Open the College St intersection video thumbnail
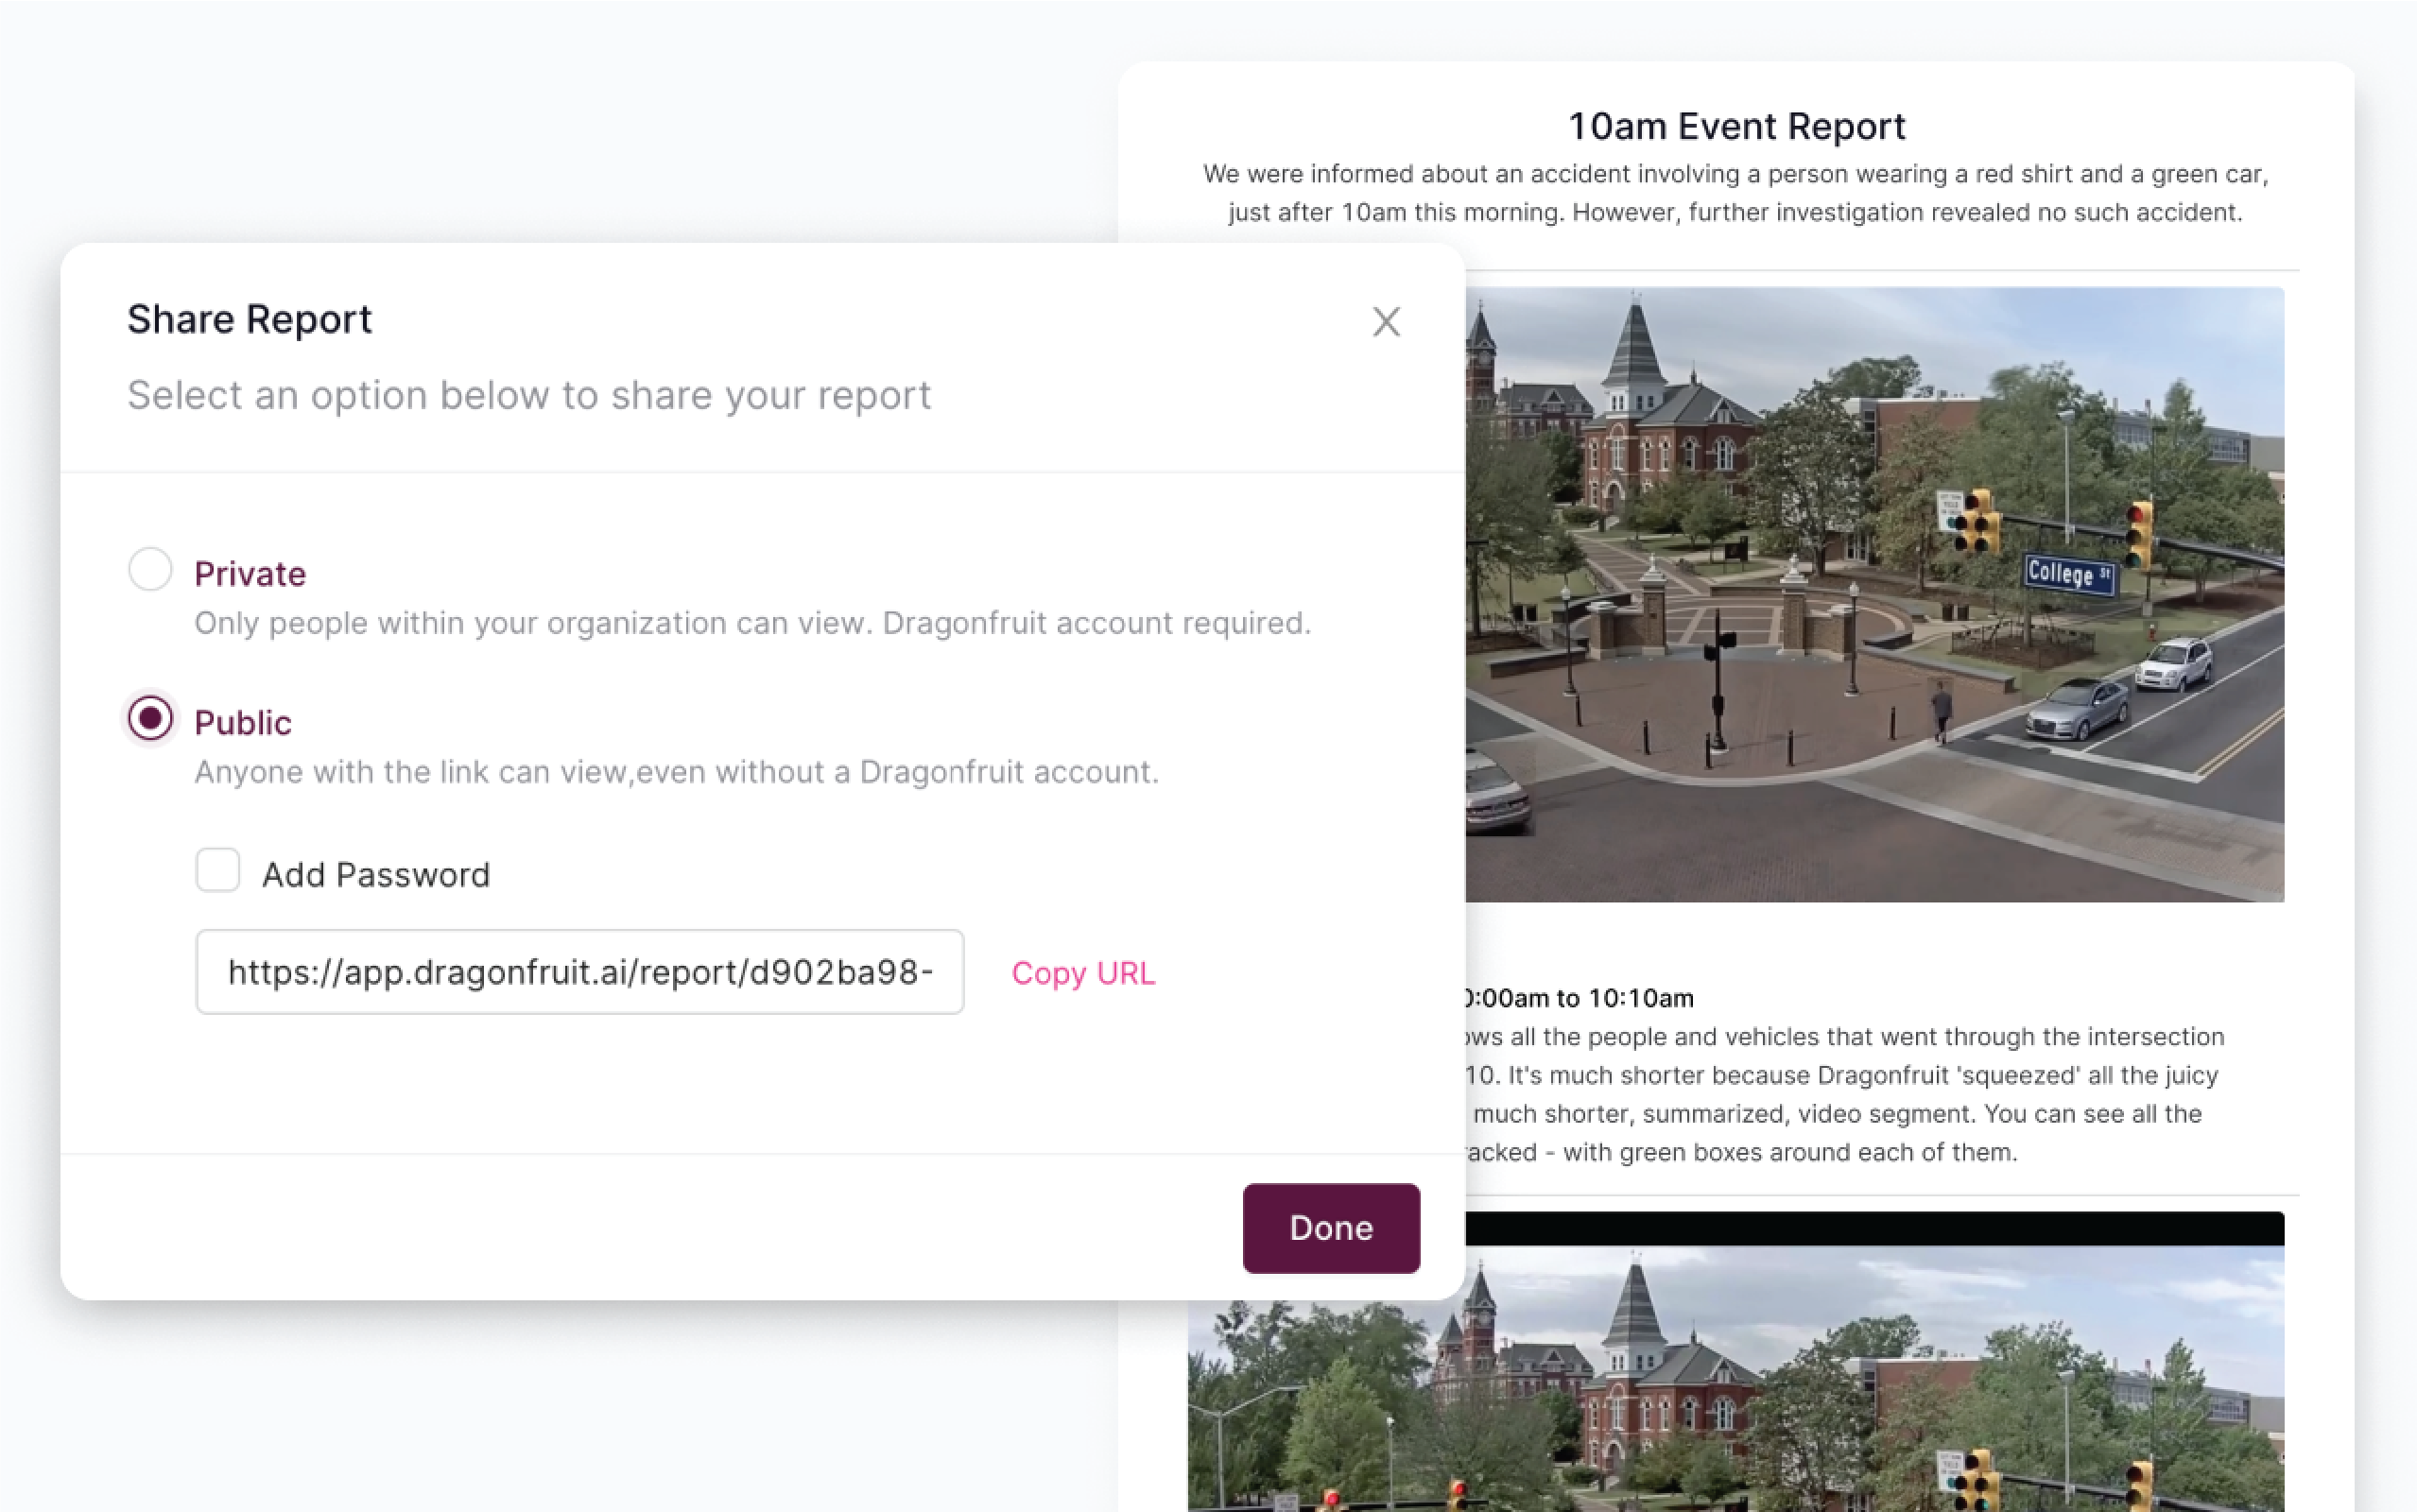 click(x=1875, y=594)
